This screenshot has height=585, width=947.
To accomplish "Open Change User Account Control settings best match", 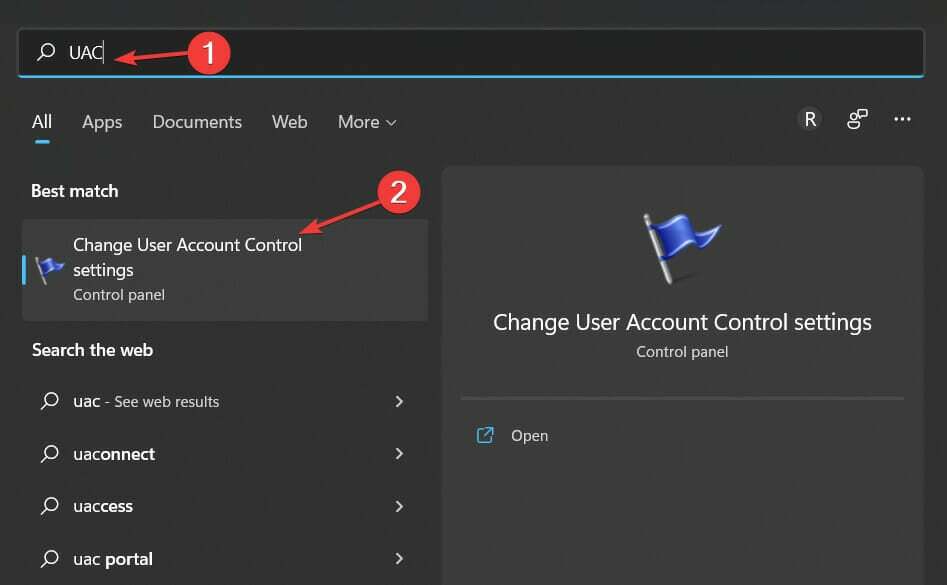I will click(x=225, y=270).
